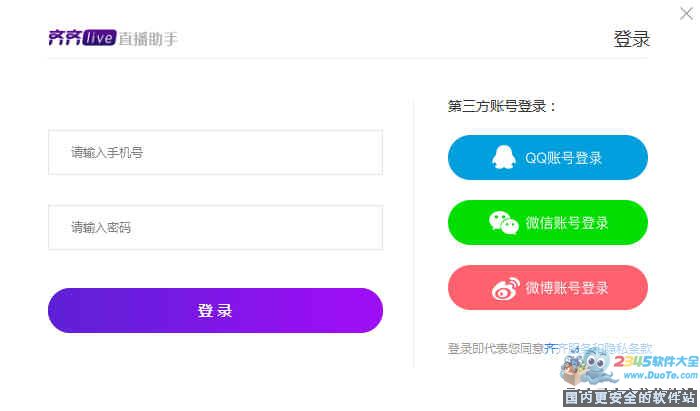
Task: Submit with the purple 登录 button
Action: click(x=215, y=310)
